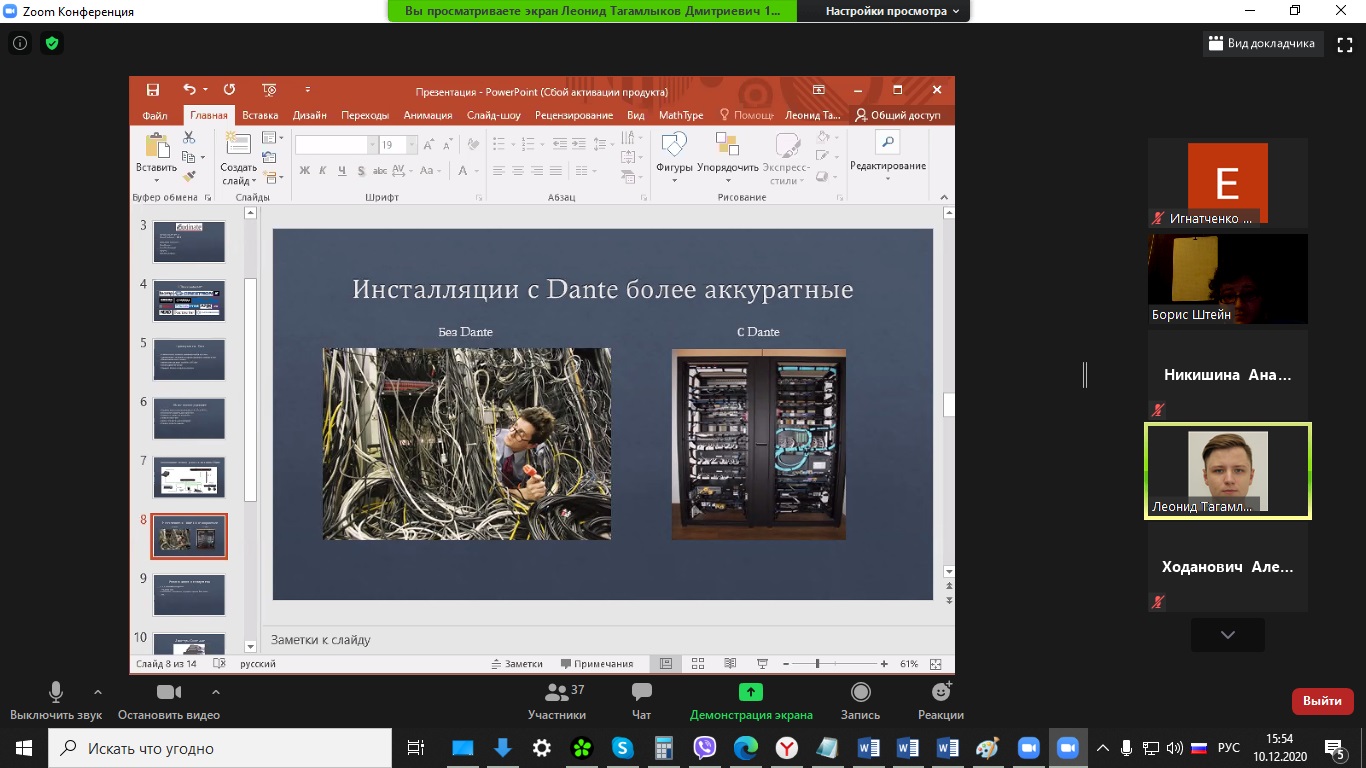Toggle text shadow (S) formatting
Screen dimensions: 1366x768
pos(362,171)
